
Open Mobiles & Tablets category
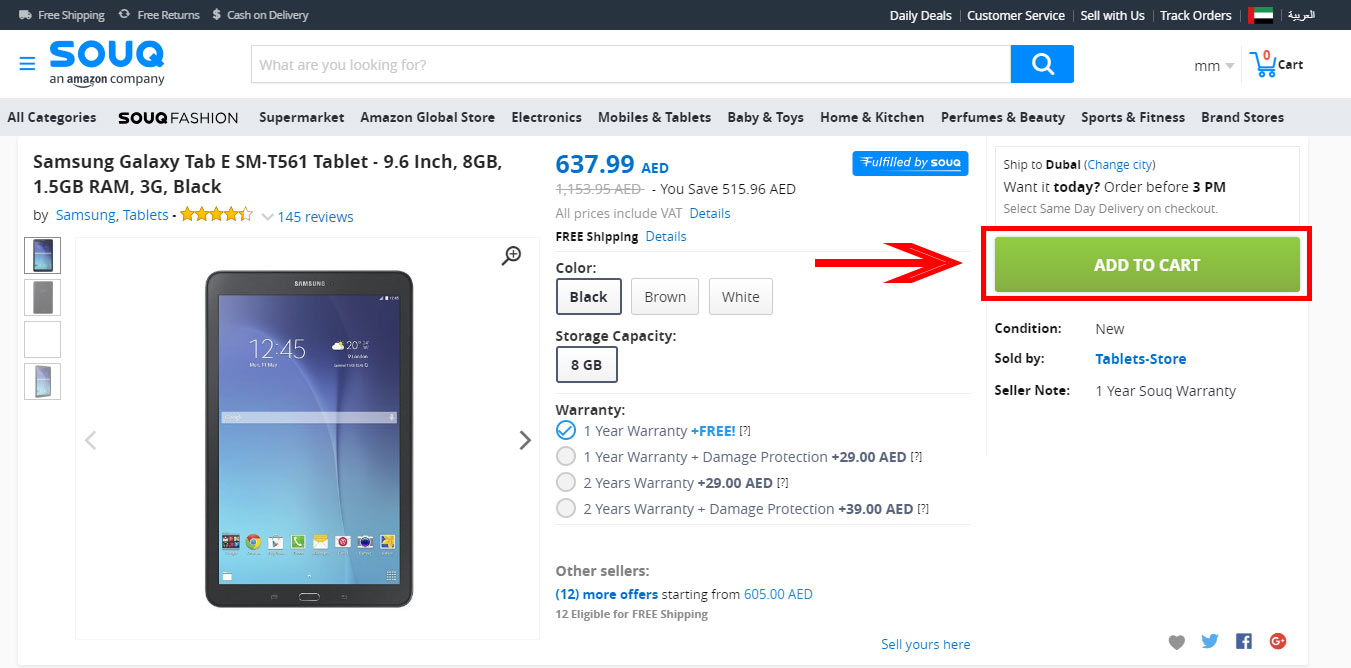654,117
